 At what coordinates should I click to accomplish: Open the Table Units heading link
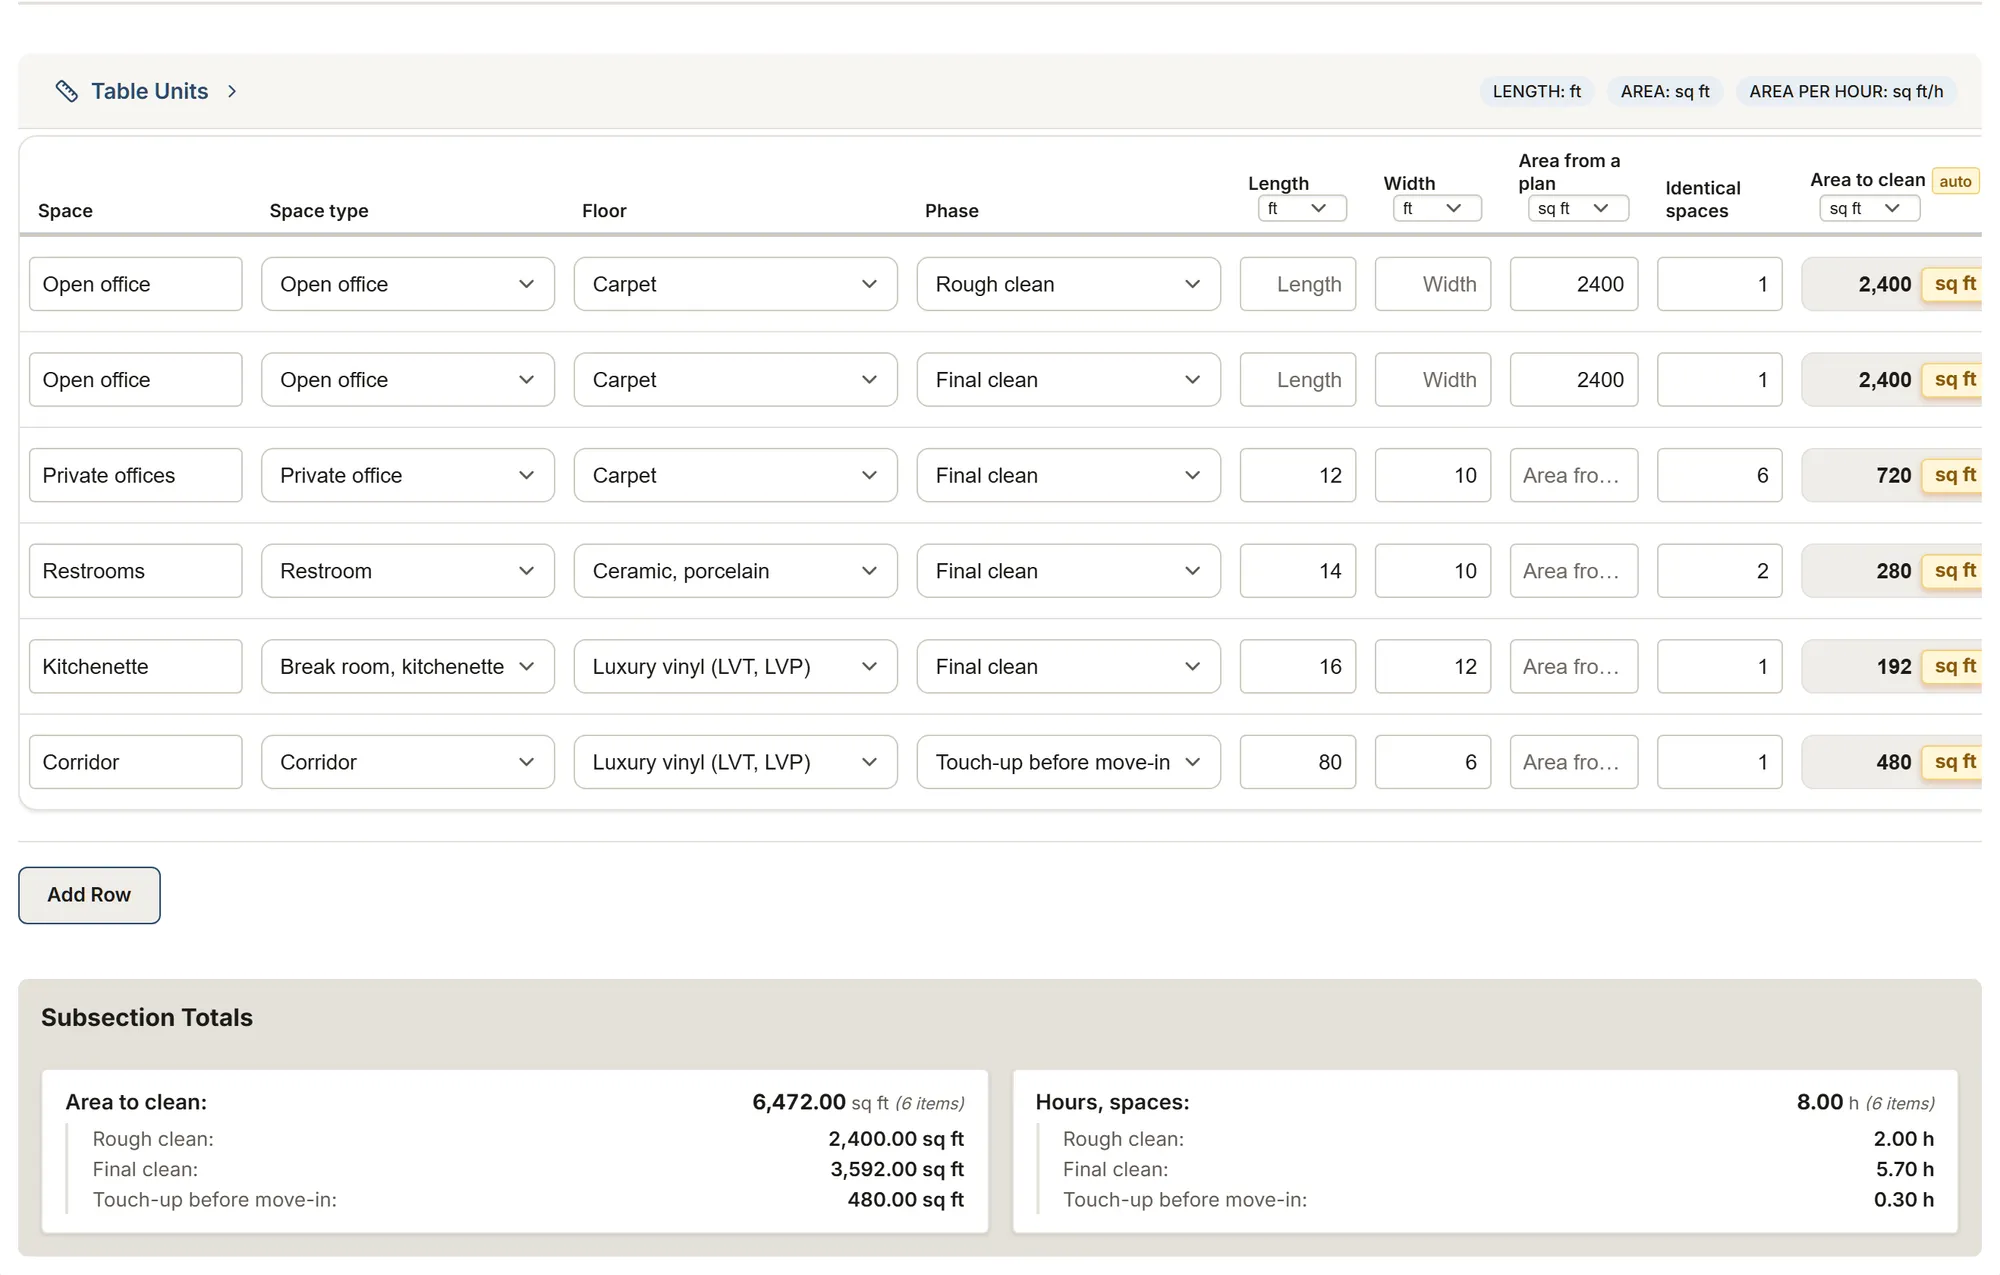150,91
